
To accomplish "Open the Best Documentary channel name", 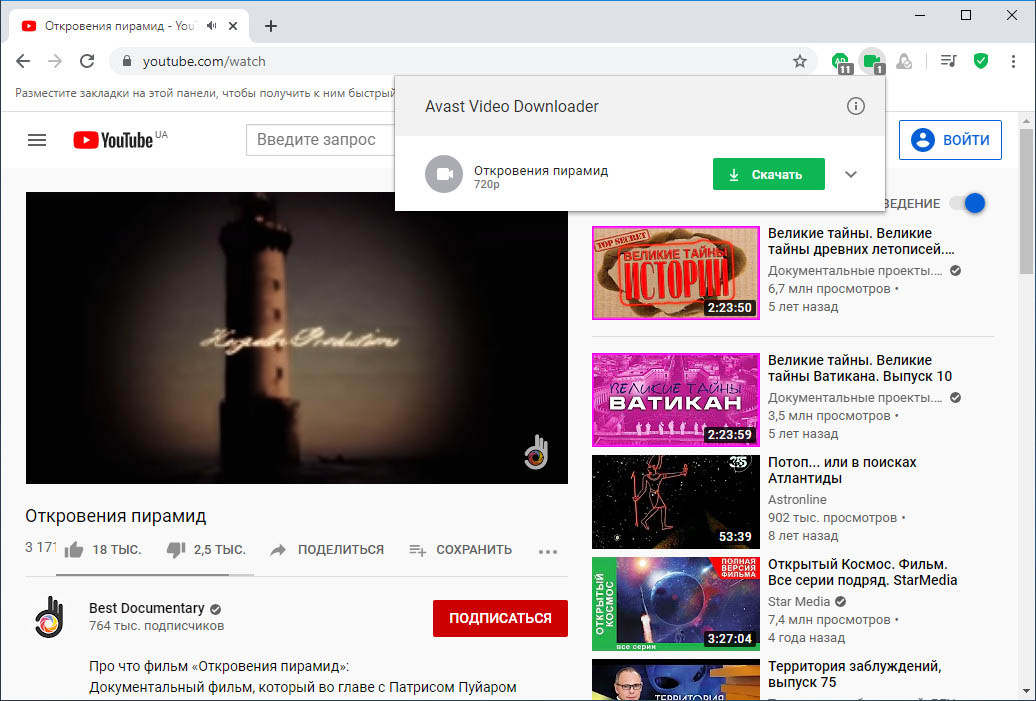I will point(147,608).
